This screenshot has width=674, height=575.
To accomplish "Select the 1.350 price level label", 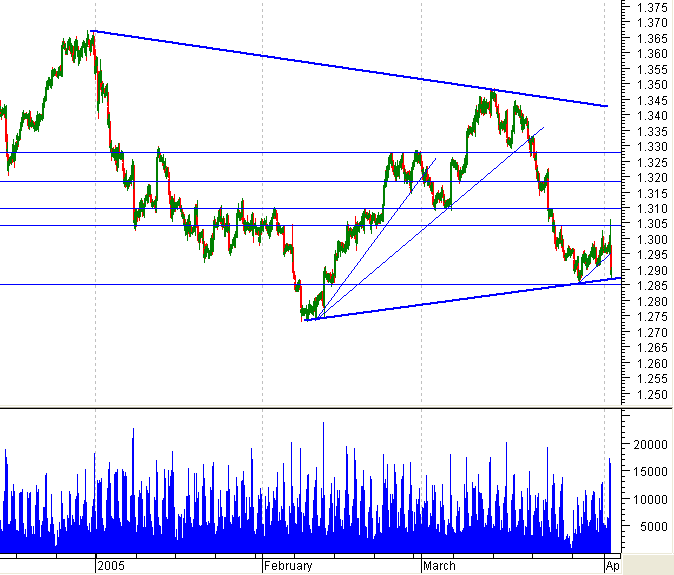I will pyautogui.click(x=652, y=84).
